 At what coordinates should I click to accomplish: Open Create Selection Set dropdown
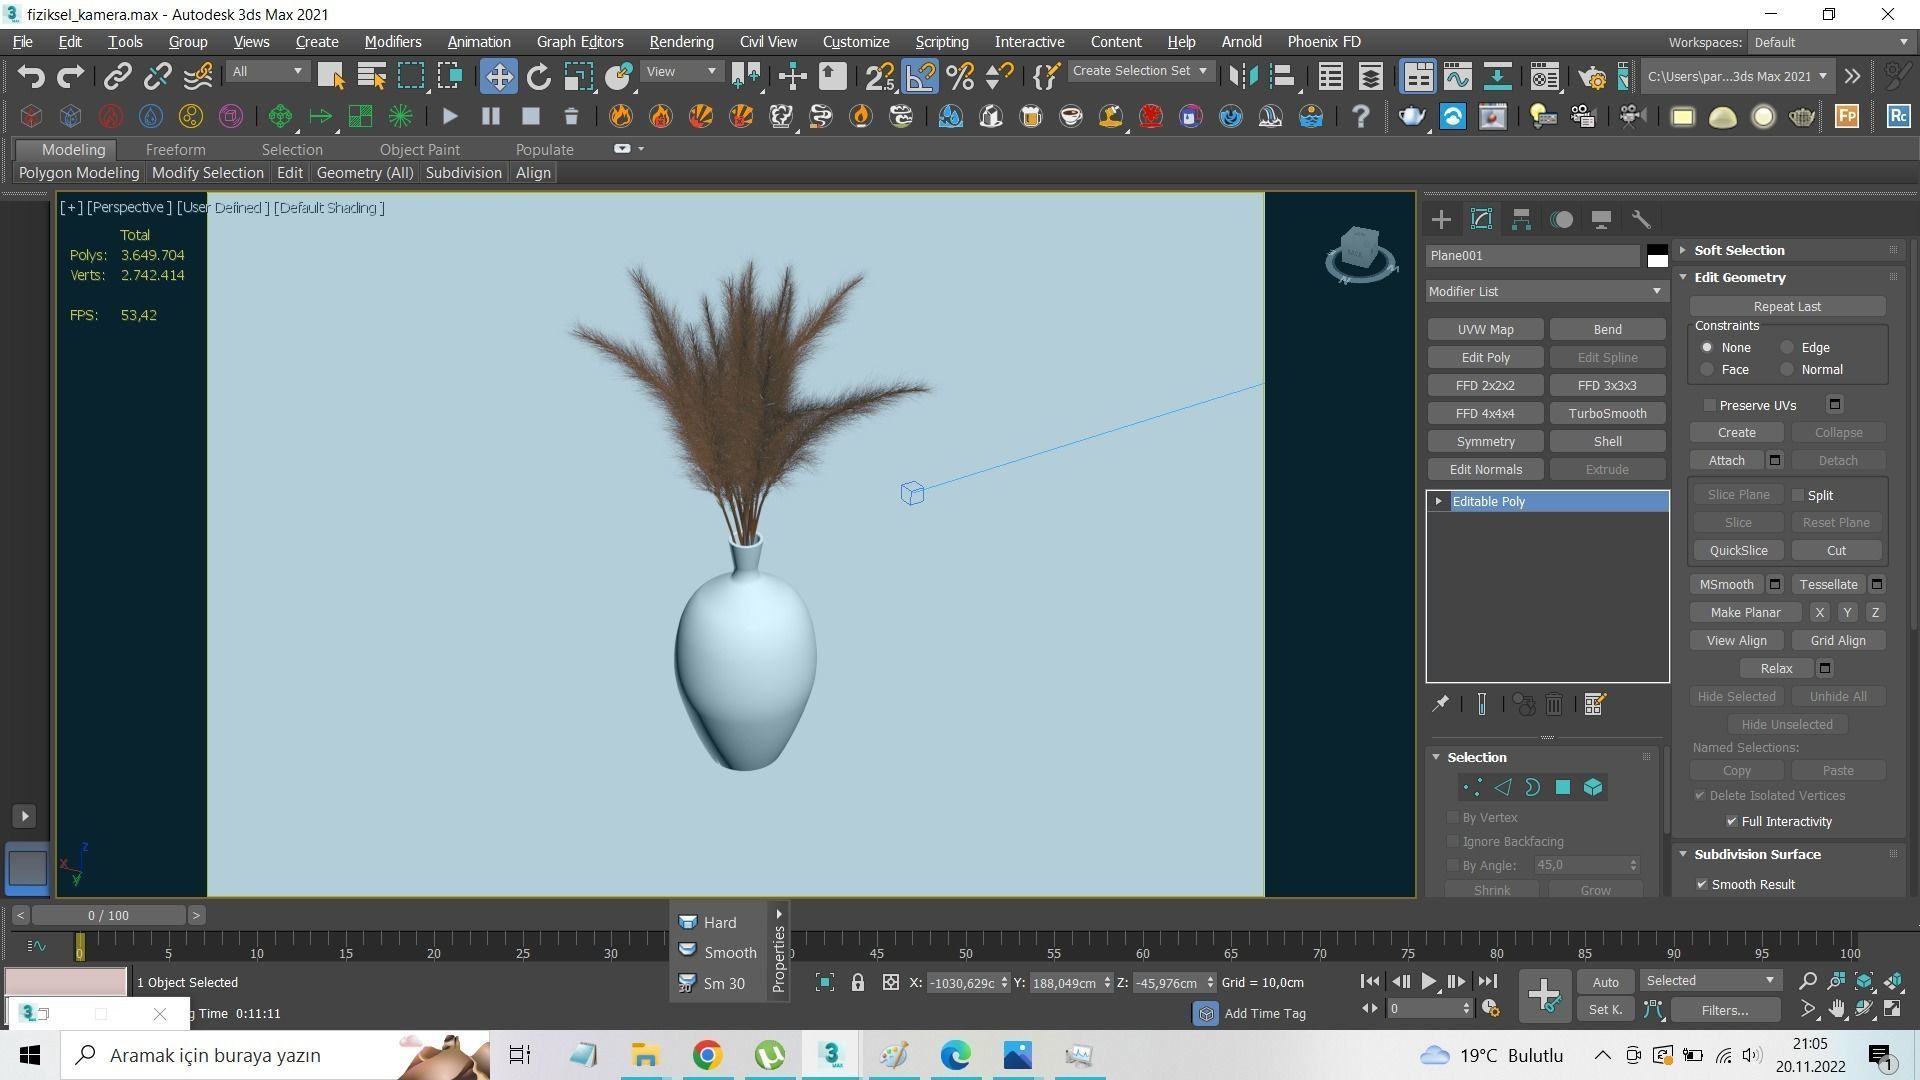click(1141, 71)
